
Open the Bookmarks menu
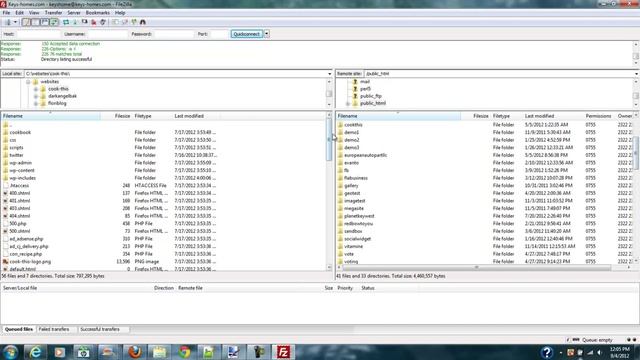coord(98,13)
